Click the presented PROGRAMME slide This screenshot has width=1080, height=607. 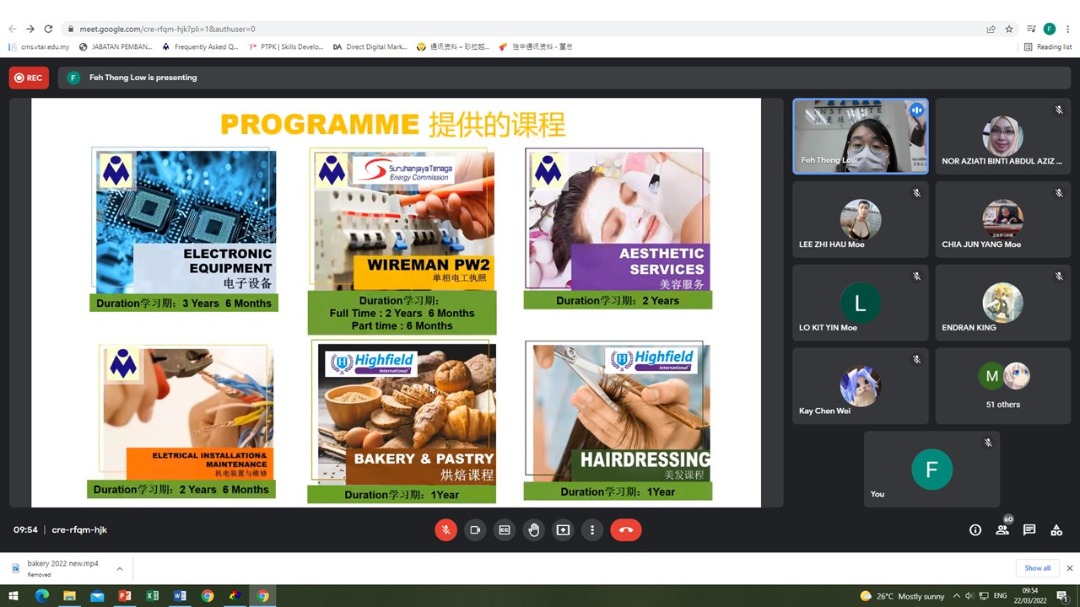[396, 302]
